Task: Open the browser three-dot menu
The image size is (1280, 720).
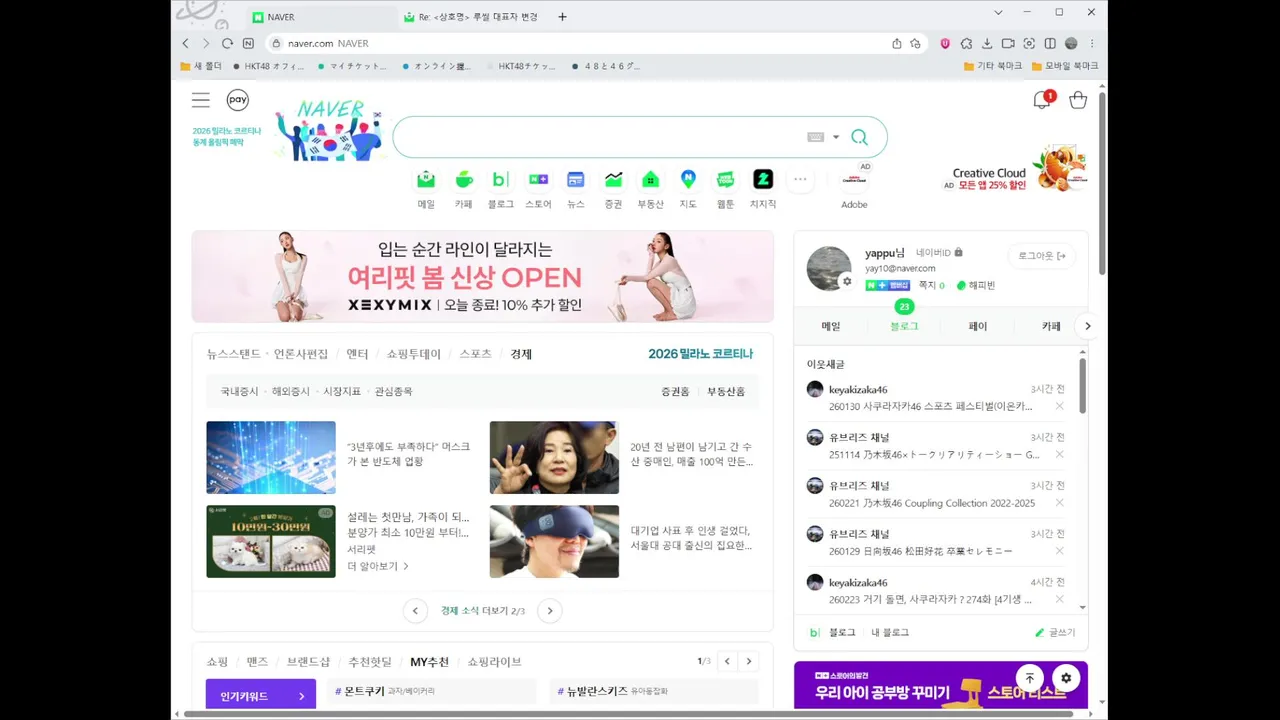Action: tap(1092, 43)
